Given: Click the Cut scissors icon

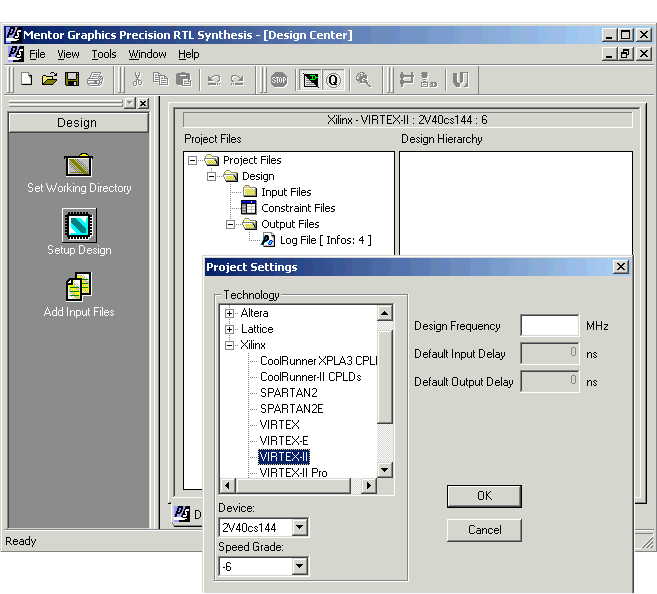Looking at the screenshot, I should point(137,79).
